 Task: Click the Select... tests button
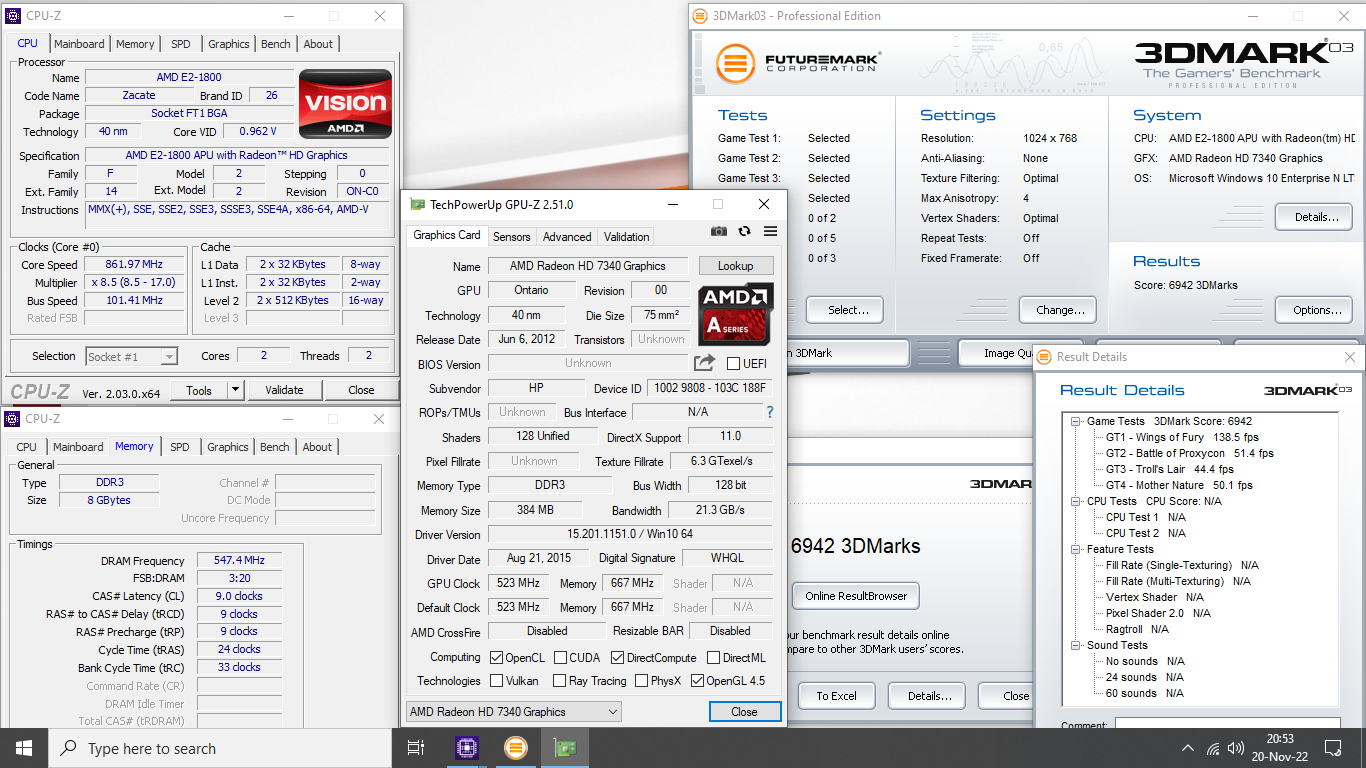coord(845,310)
